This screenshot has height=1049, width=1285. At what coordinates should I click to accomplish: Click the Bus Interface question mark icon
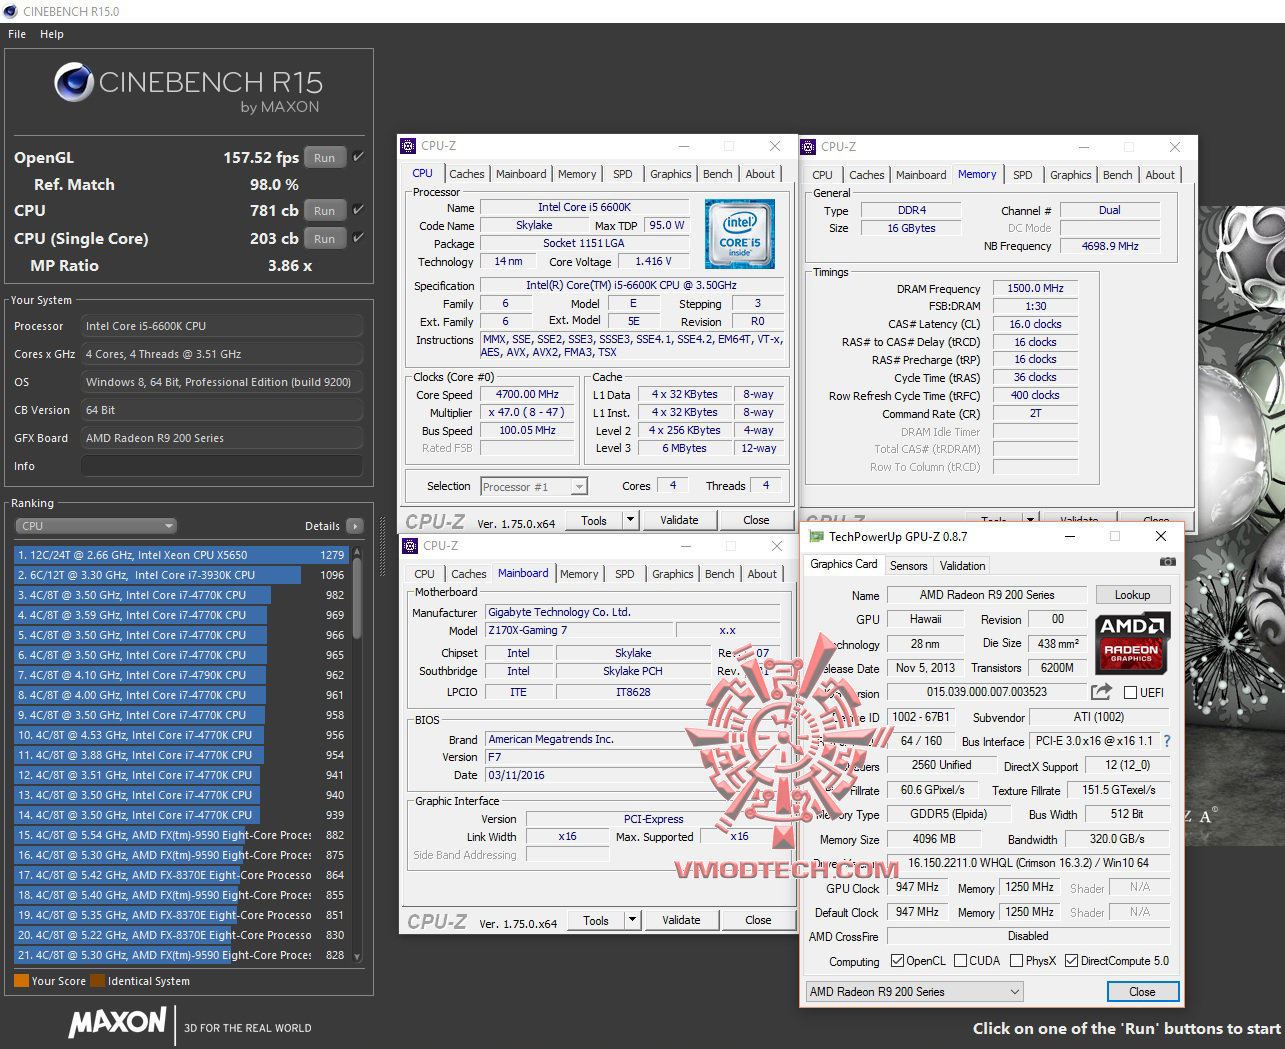1166,741
